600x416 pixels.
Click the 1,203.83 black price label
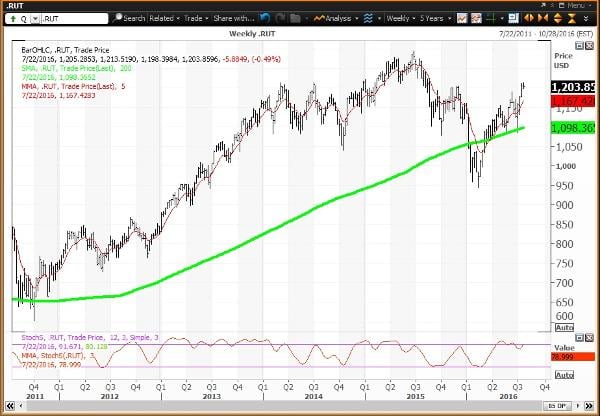573,87
